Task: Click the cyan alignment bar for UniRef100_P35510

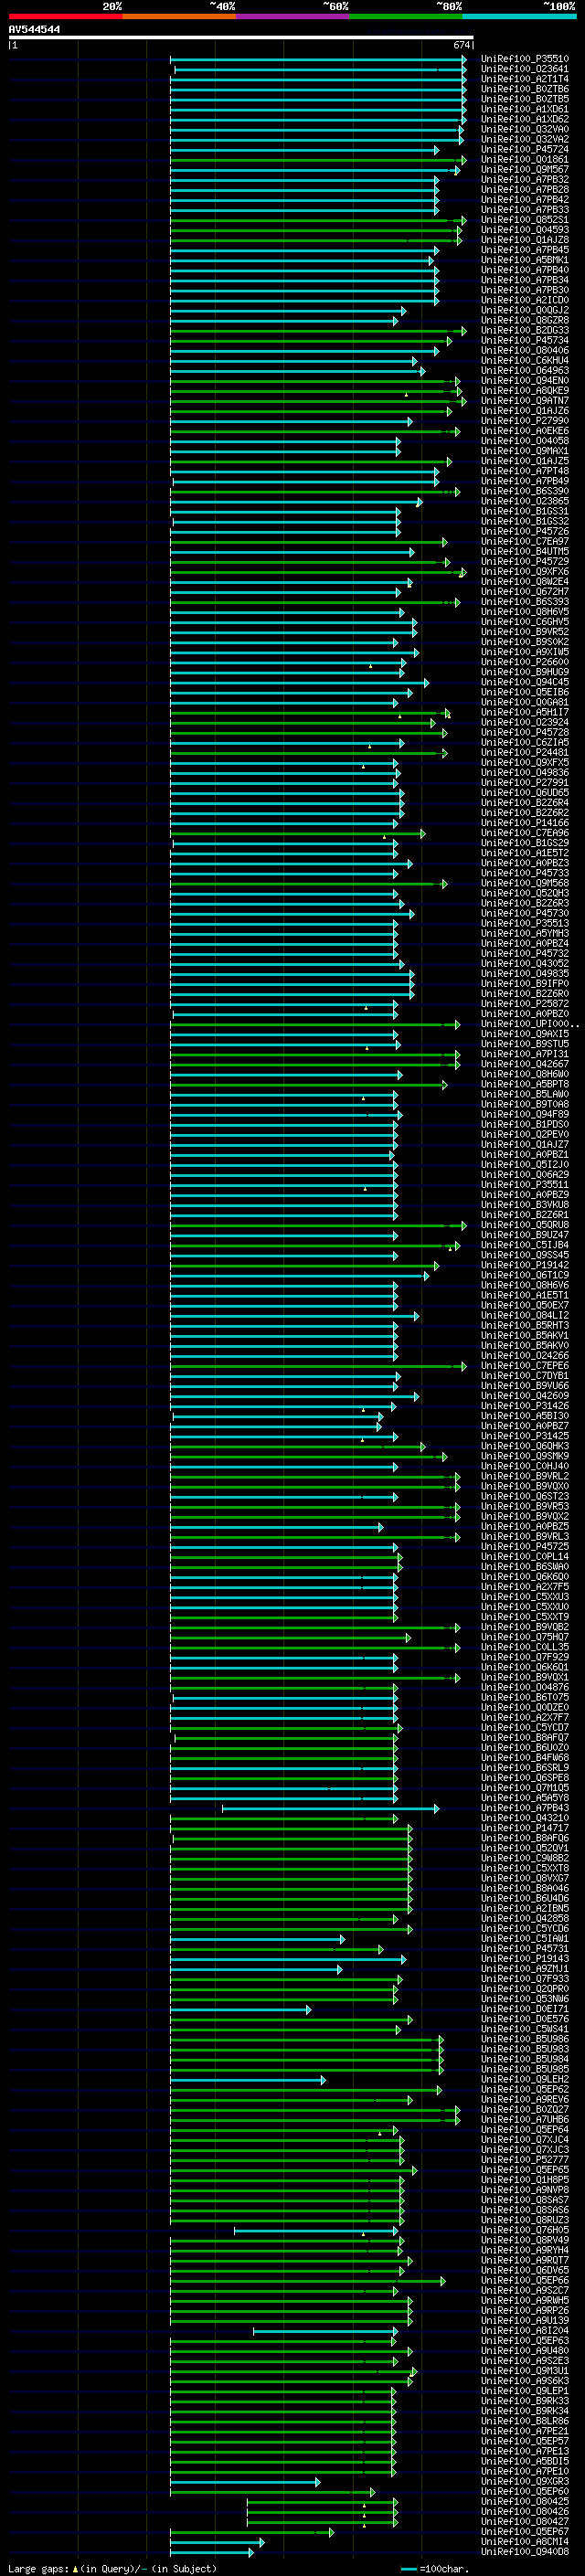Action: [318, 59]
